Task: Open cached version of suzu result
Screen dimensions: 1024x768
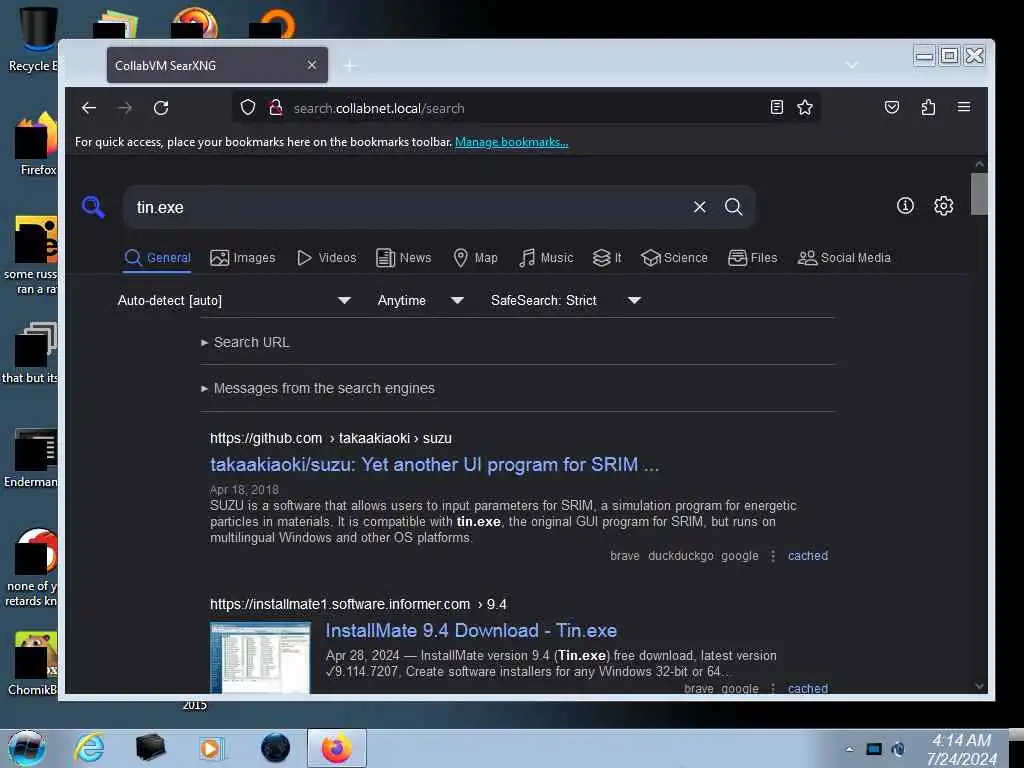Action: coord(808,556)
